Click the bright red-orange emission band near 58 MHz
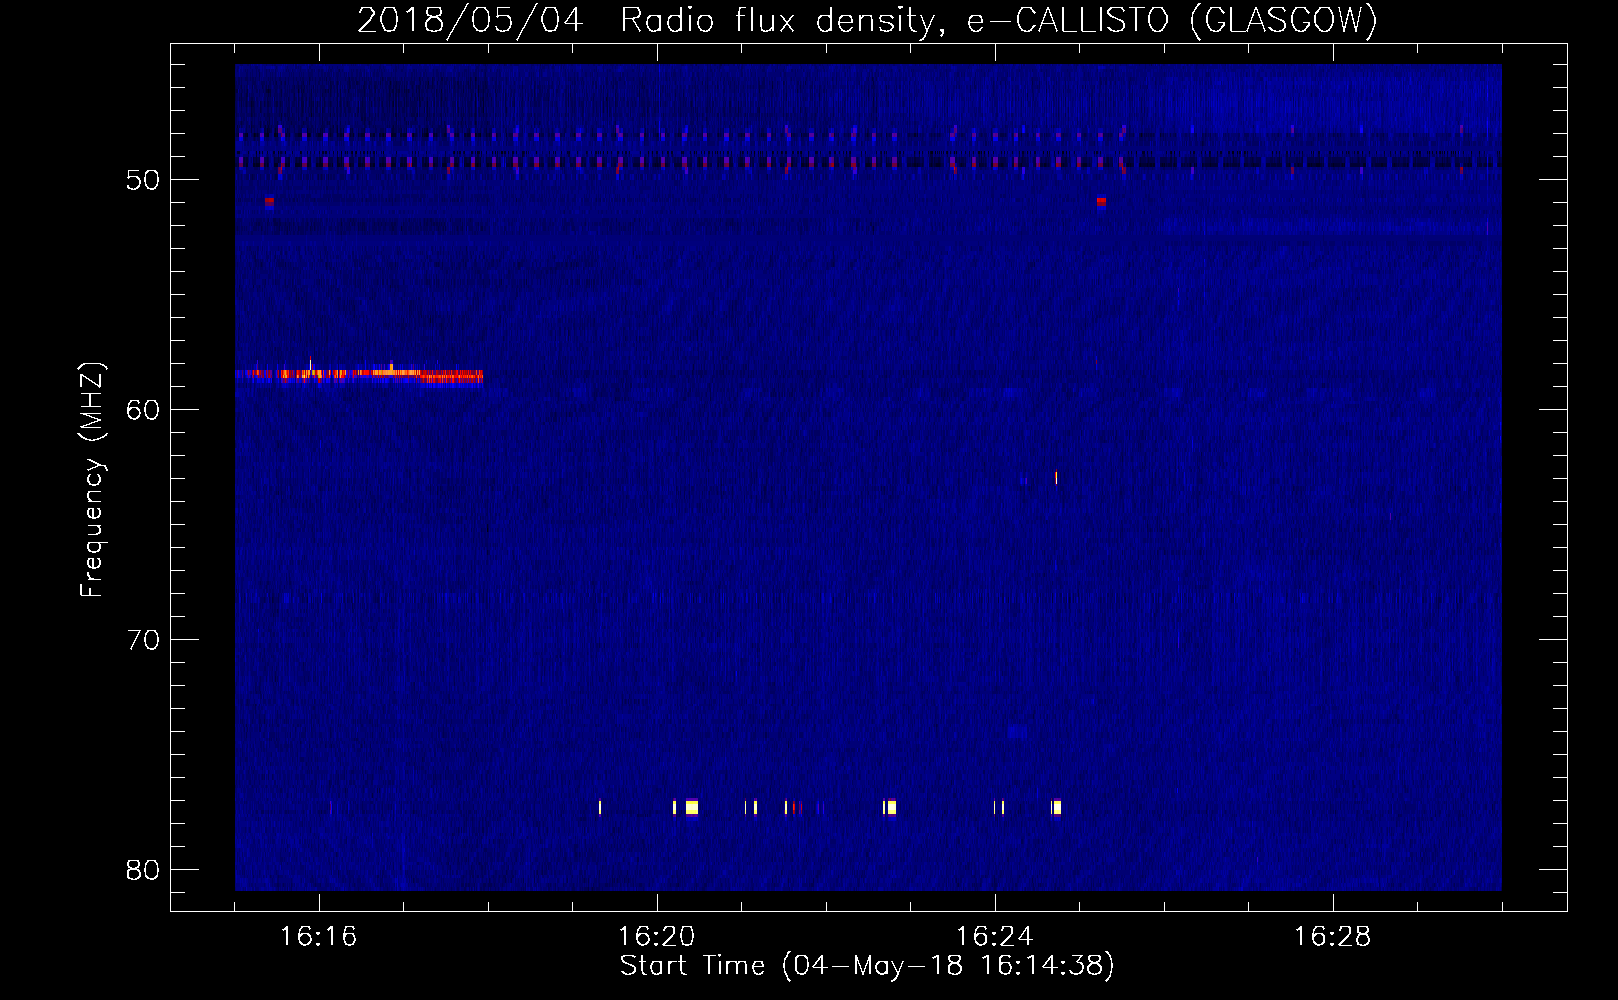1618x1000 pixels. (x=359, y=375)
